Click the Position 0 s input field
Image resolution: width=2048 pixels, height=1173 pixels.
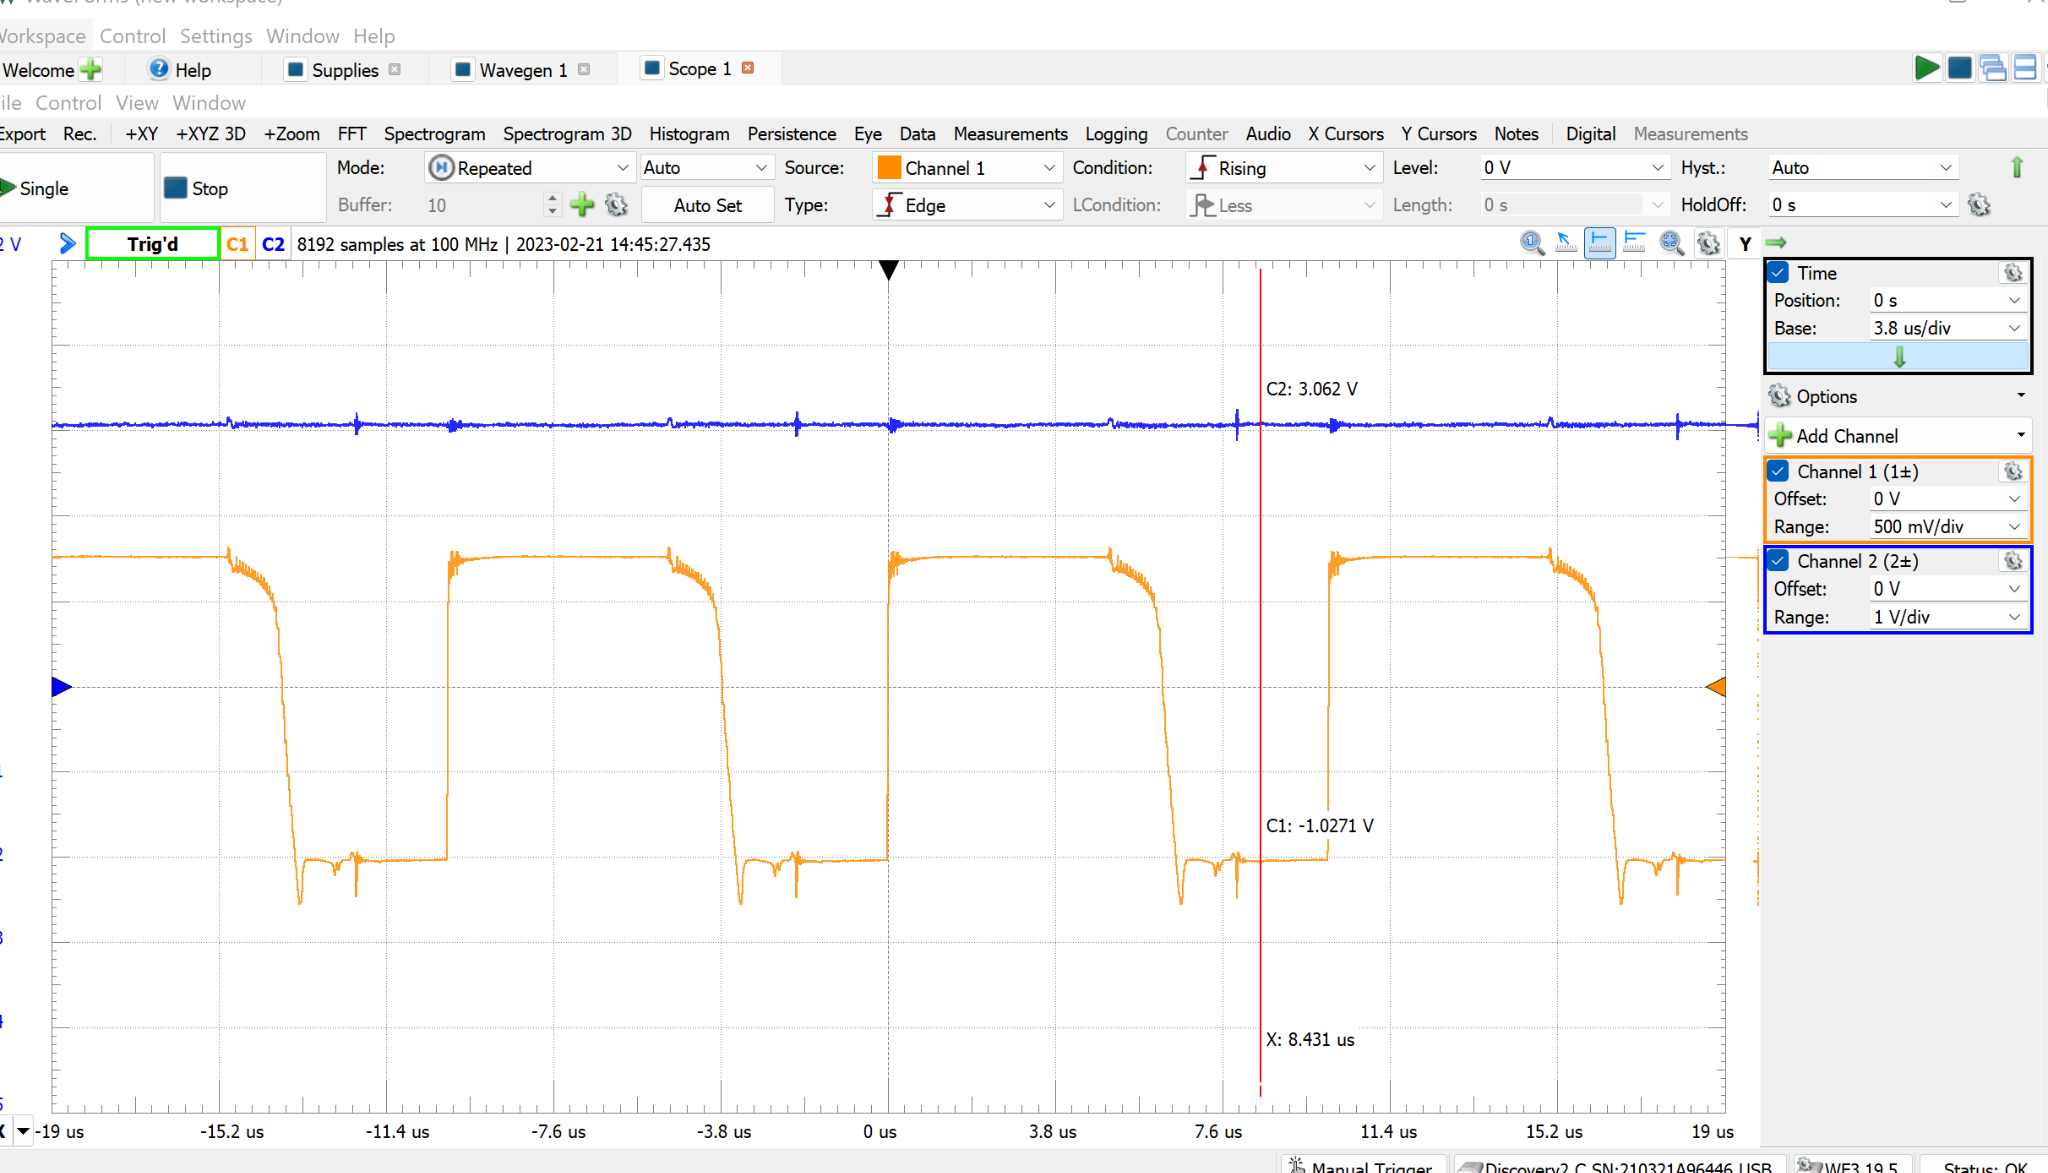(1948, 300)
